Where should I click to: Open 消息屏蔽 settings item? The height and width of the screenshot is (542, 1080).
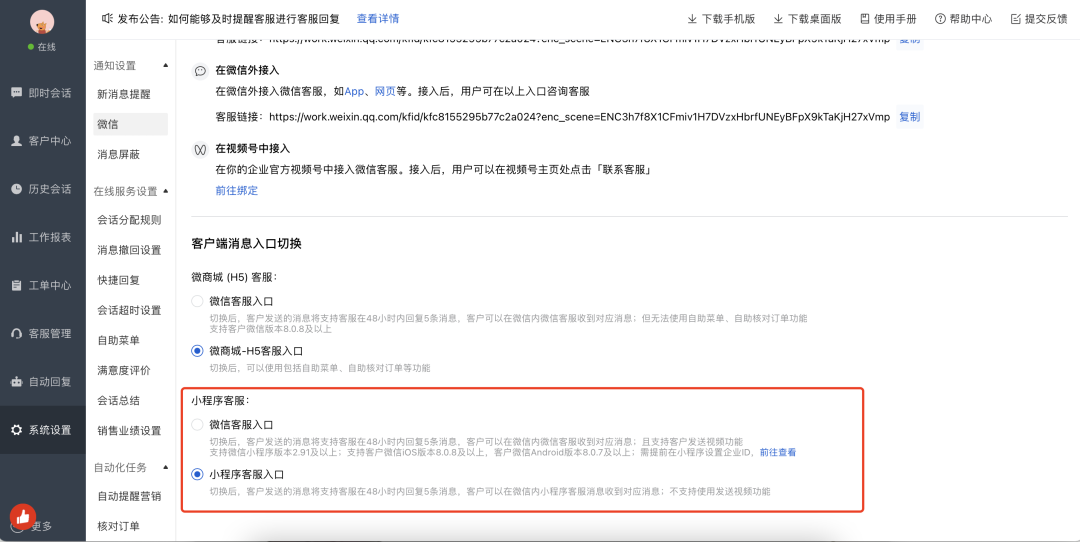click(x=118, y=154)
